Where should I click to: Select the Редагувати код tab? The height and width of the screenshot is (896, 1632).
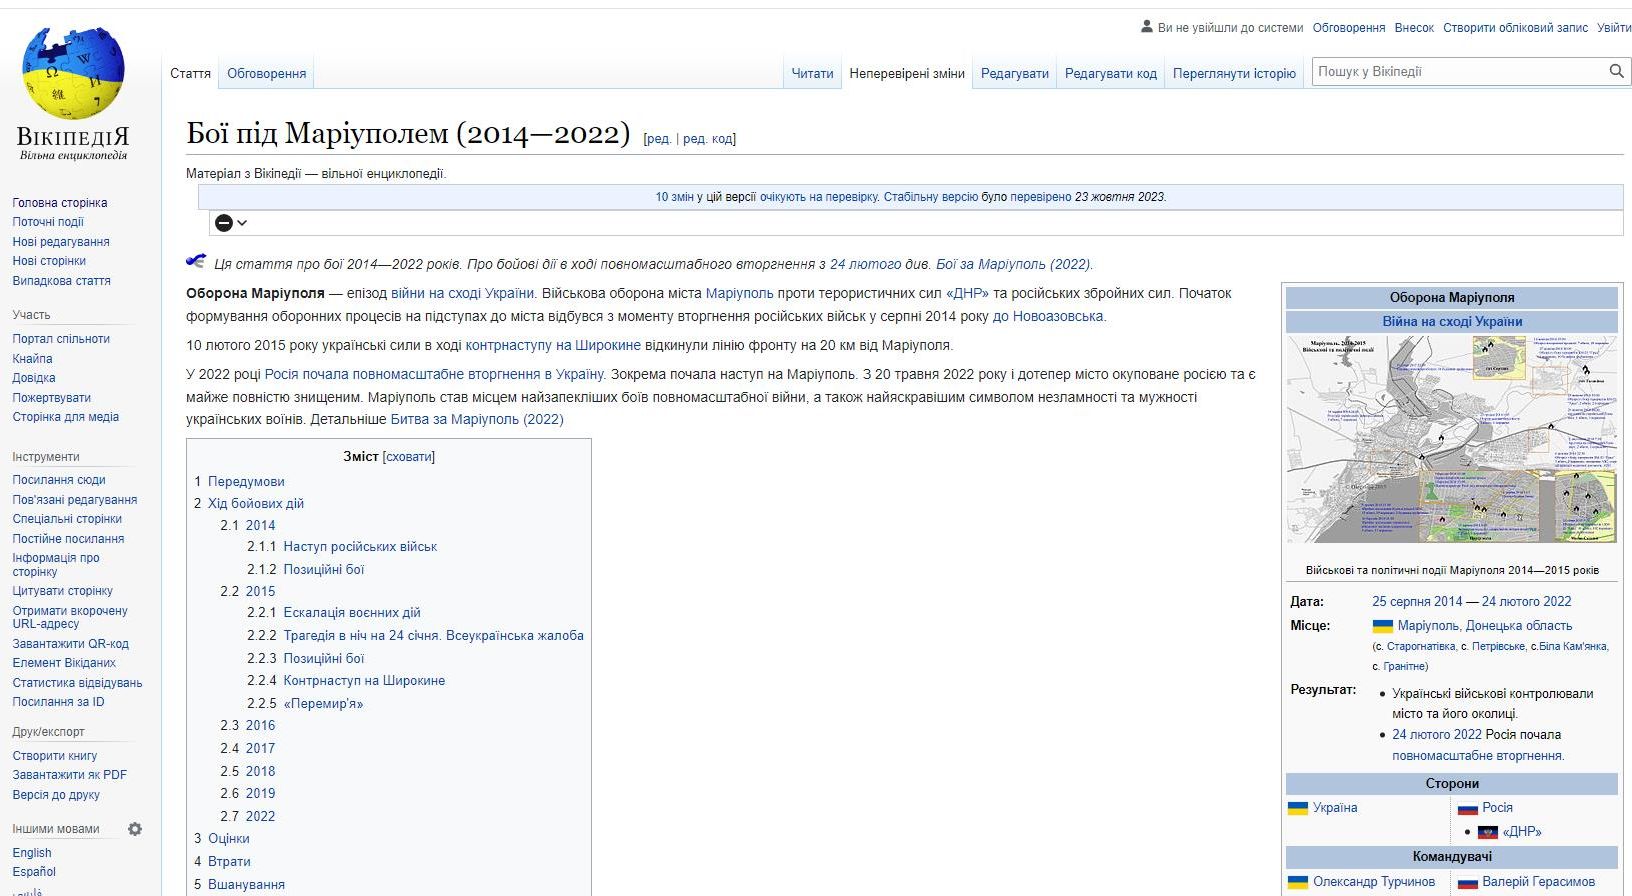[1110, 73]
